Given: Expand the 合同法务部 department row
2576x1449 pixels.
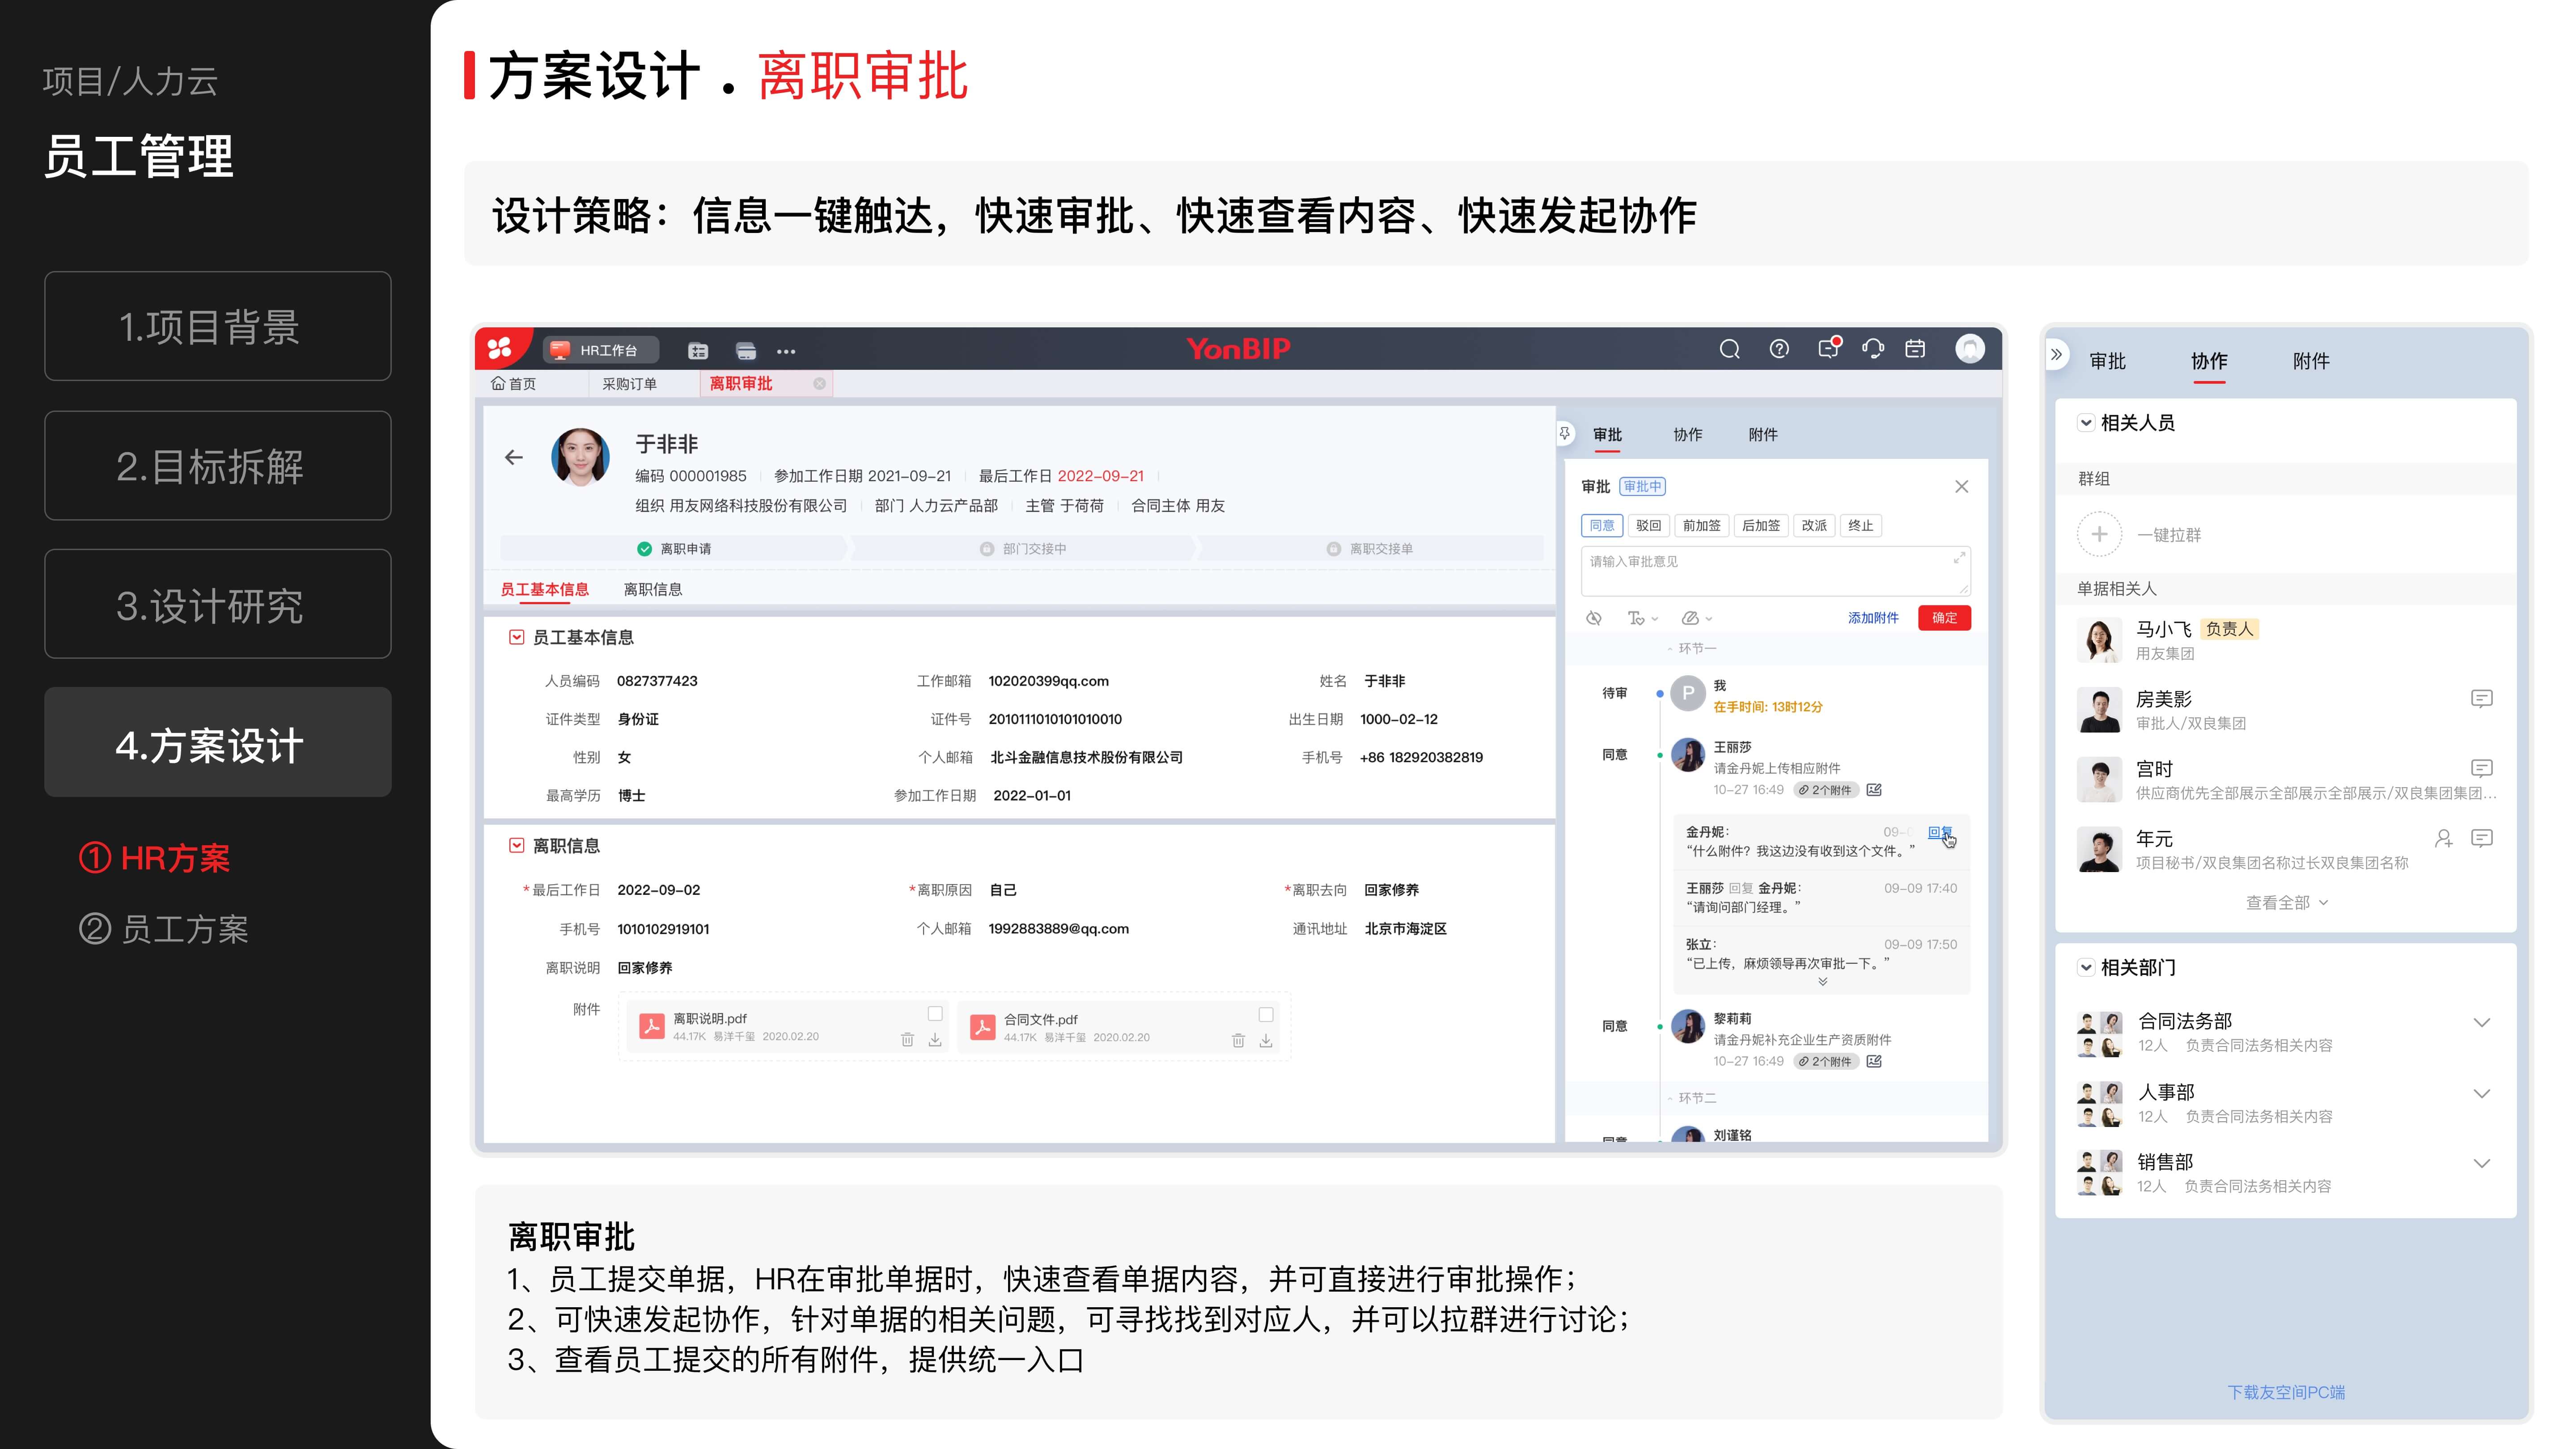Looking at the screenshot, I should point(2481,1022).
